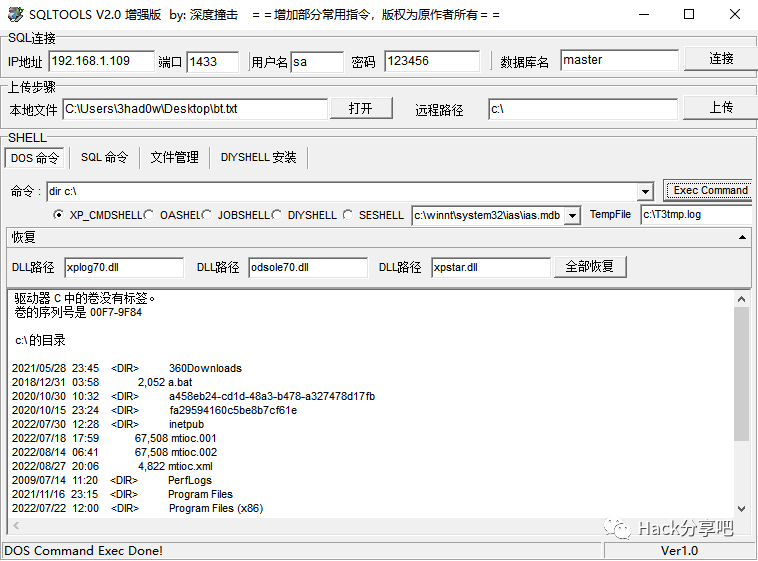Screen dimensions: 758x561
Task: Click the volume serial number 00F7-9F84
Action: [x=116, y=312]
